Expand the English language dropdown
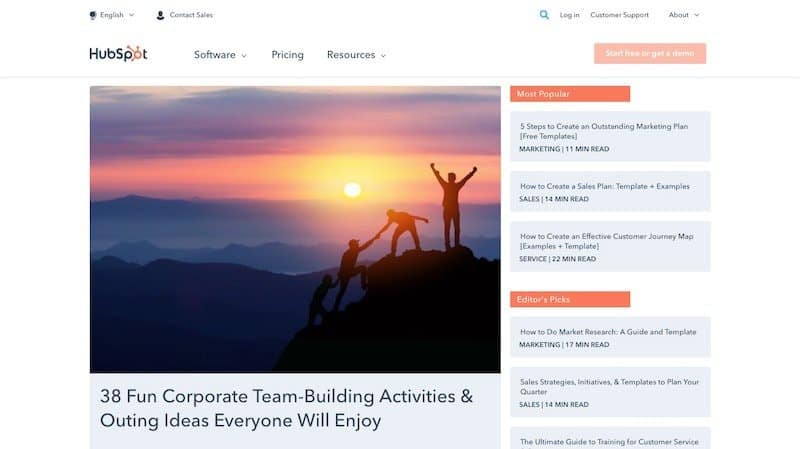The width and height of the screenshot is (800, 449). (112, 15)
